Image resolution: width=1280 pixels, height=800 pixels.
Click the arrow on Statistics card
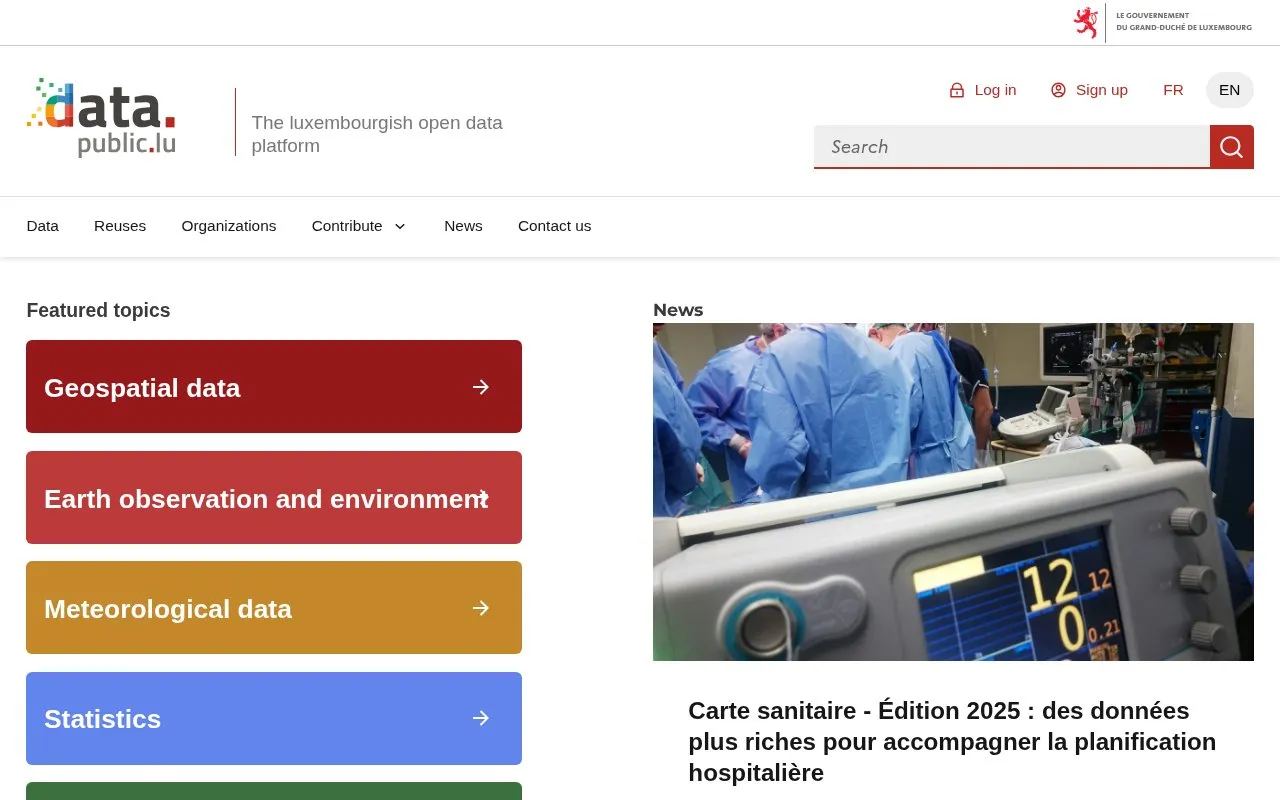pyautogui.click(x=481, y=718)
